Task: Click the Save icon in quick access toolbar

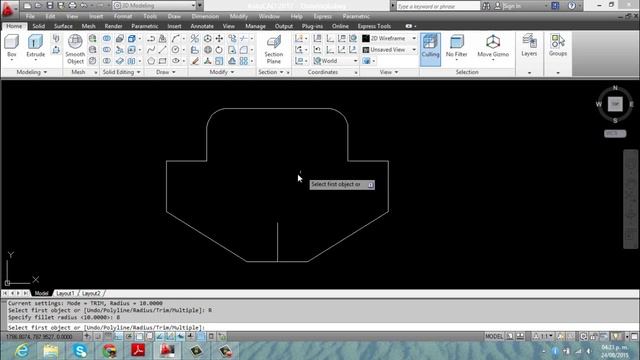Action: [49, 6]
